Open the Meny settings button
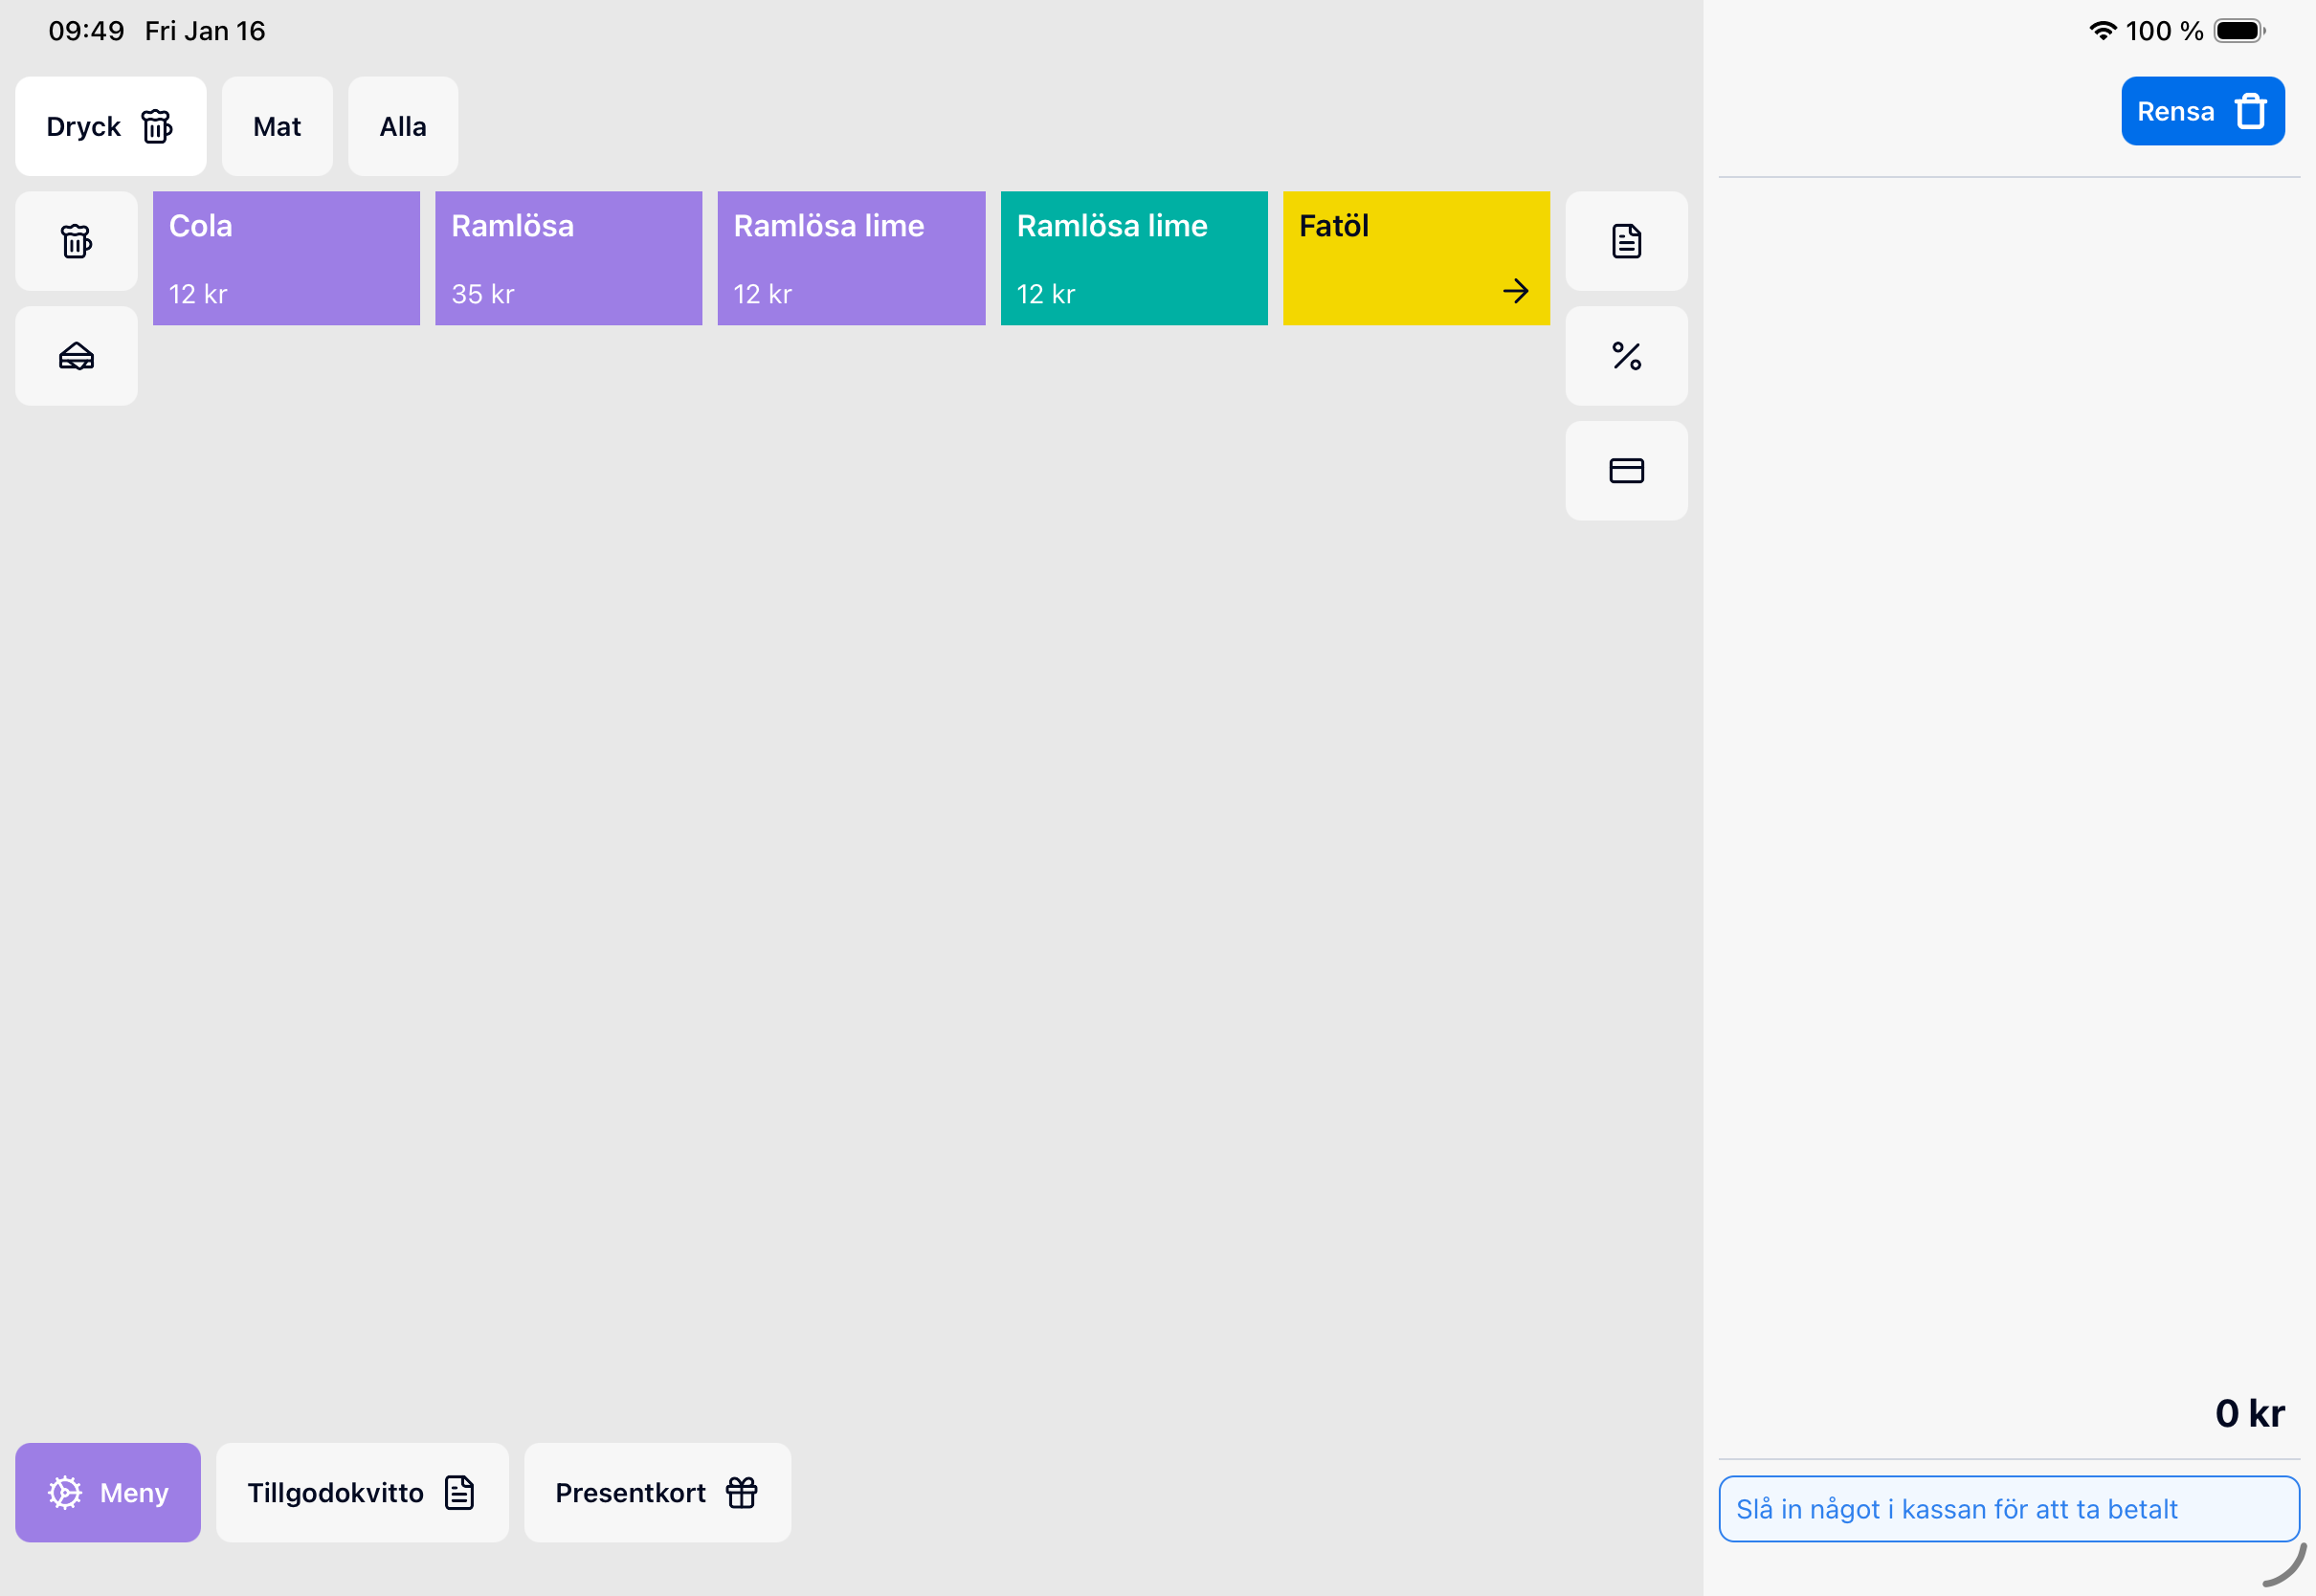This screenshot has height=1596, width=2316. click(x=108, y=1492)
